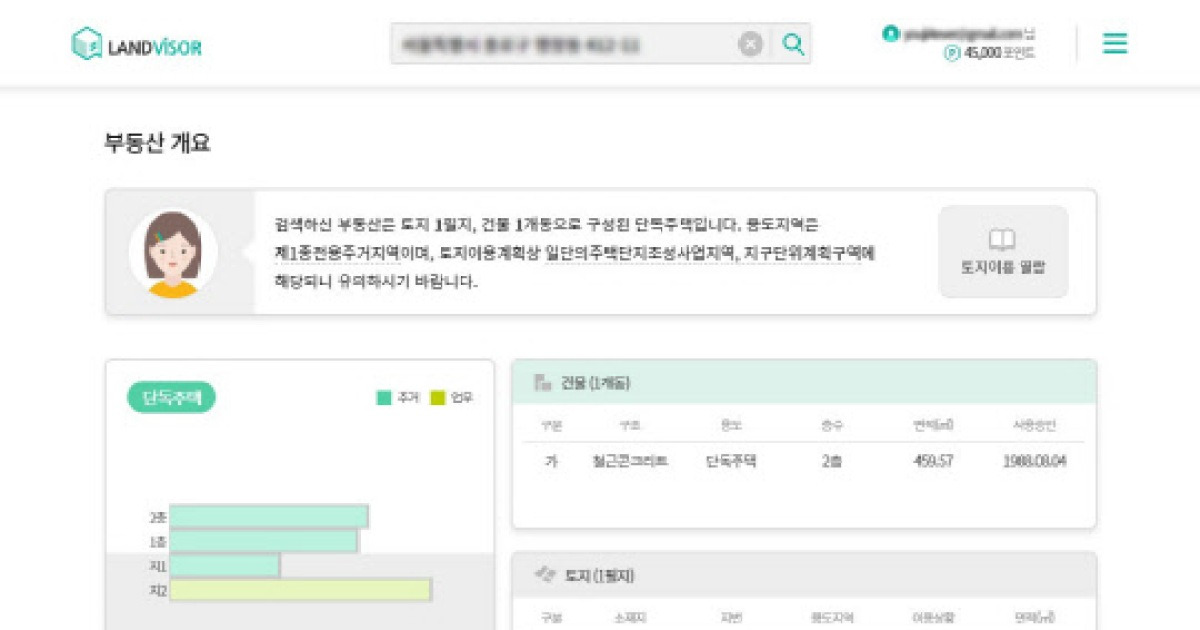Image resolution: width=1200 pixels, height=630 pixels.
Task: Click the advisor avatar image
Action: 173,253
